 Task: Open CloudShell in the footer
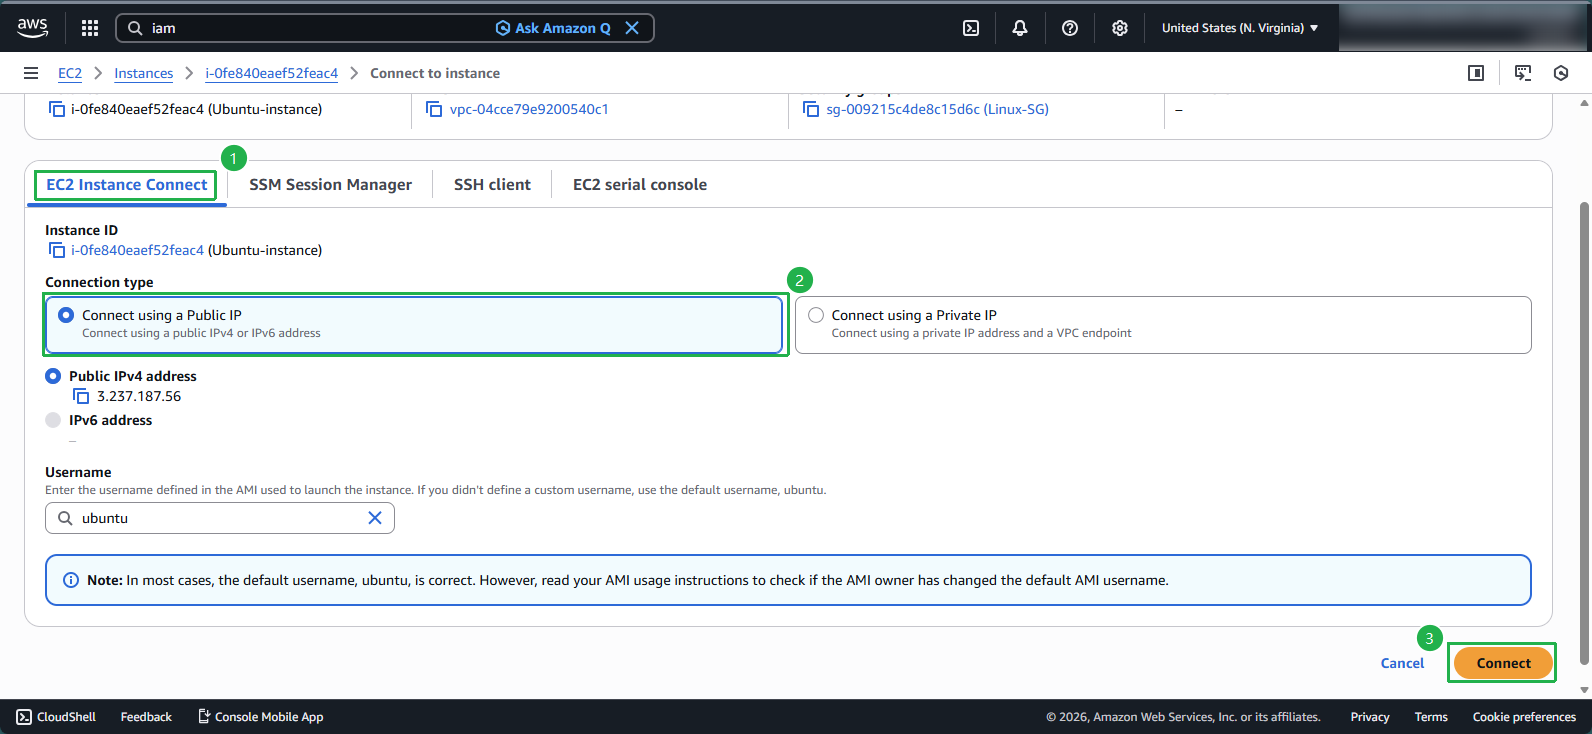[x=56, y=717]
